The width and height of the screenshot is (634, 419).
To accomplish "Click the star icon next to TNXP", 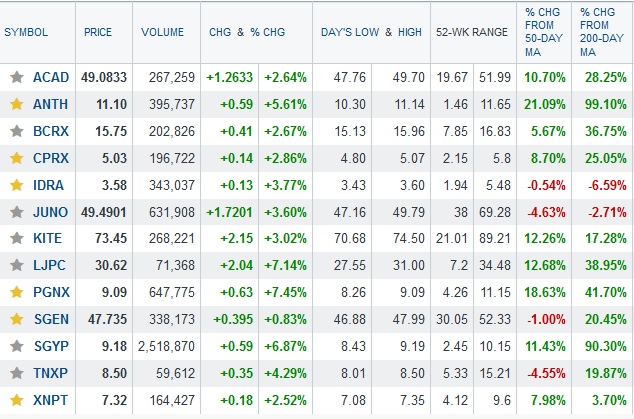I will [17, 373].
